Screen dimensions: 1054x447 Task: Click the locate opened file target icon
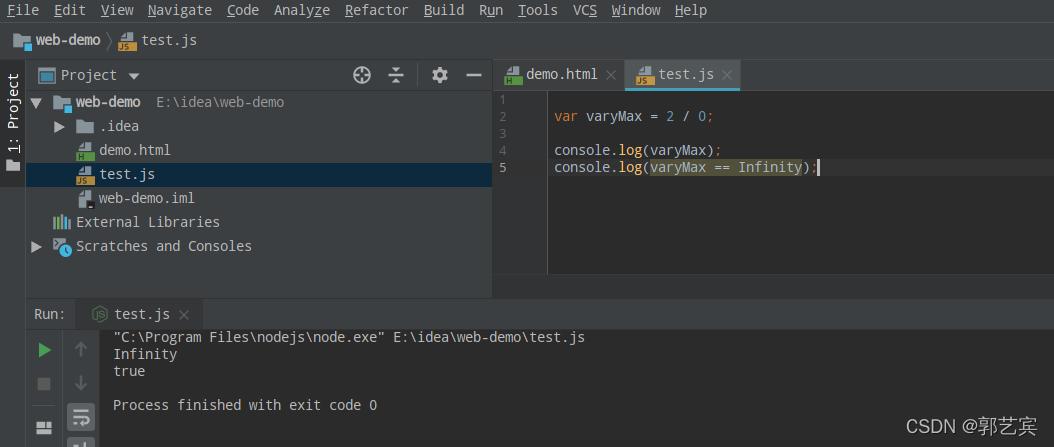click(362, 75)
